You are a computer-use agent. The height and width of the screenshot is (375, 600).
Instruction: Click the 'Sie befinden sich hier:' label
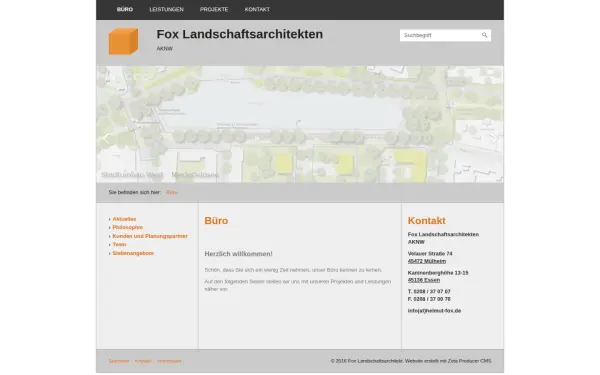135,192
